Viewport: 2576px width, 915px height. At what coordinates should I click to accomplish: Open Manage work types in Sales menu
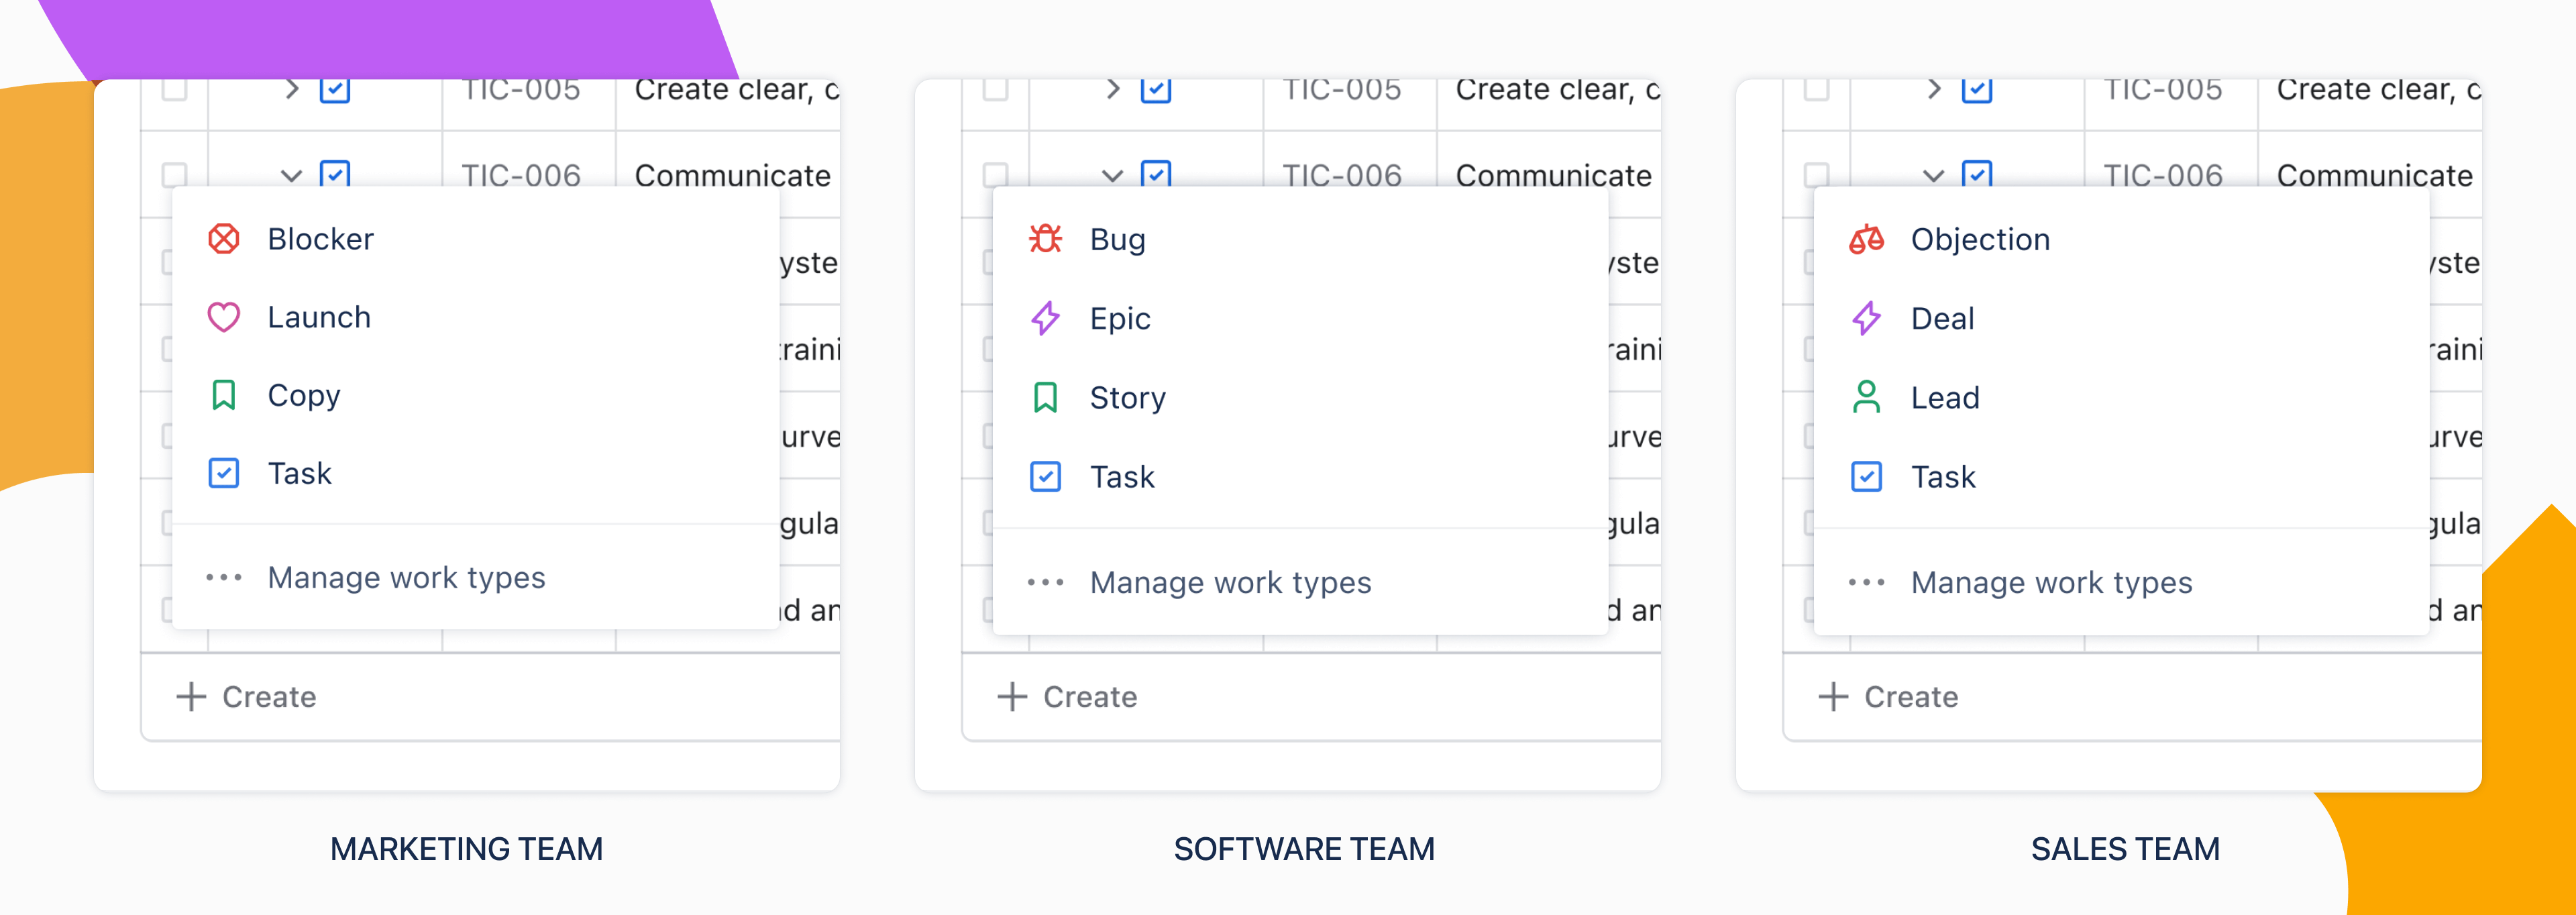pos(2121,582)
